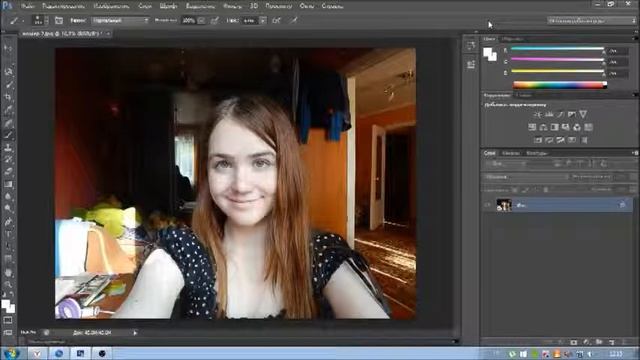Image resolution: width=640 pixels, height=360 pixels.
Task: Toggle lock position in Layers panel
Action: click(x=536, y=190)
